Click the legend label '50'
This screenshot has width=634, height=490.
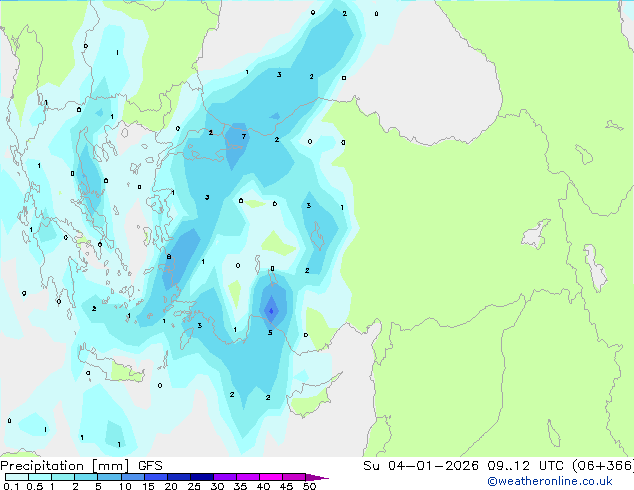click(309, 486)
